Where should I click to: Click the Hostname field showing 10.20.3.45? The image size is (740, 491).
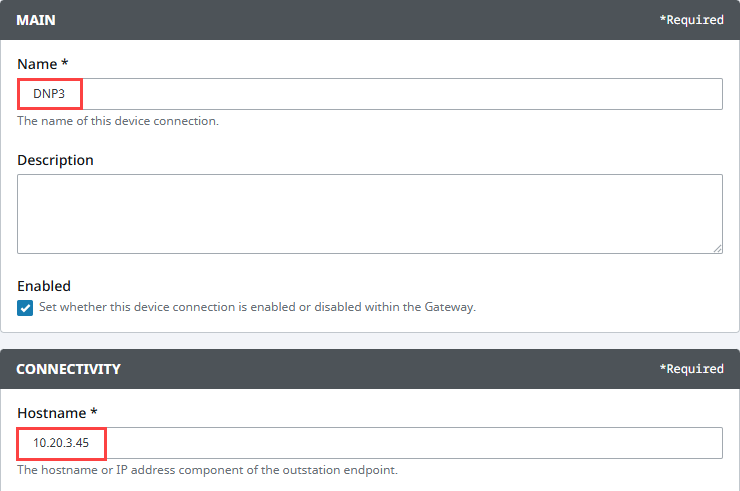click(370, 443)
